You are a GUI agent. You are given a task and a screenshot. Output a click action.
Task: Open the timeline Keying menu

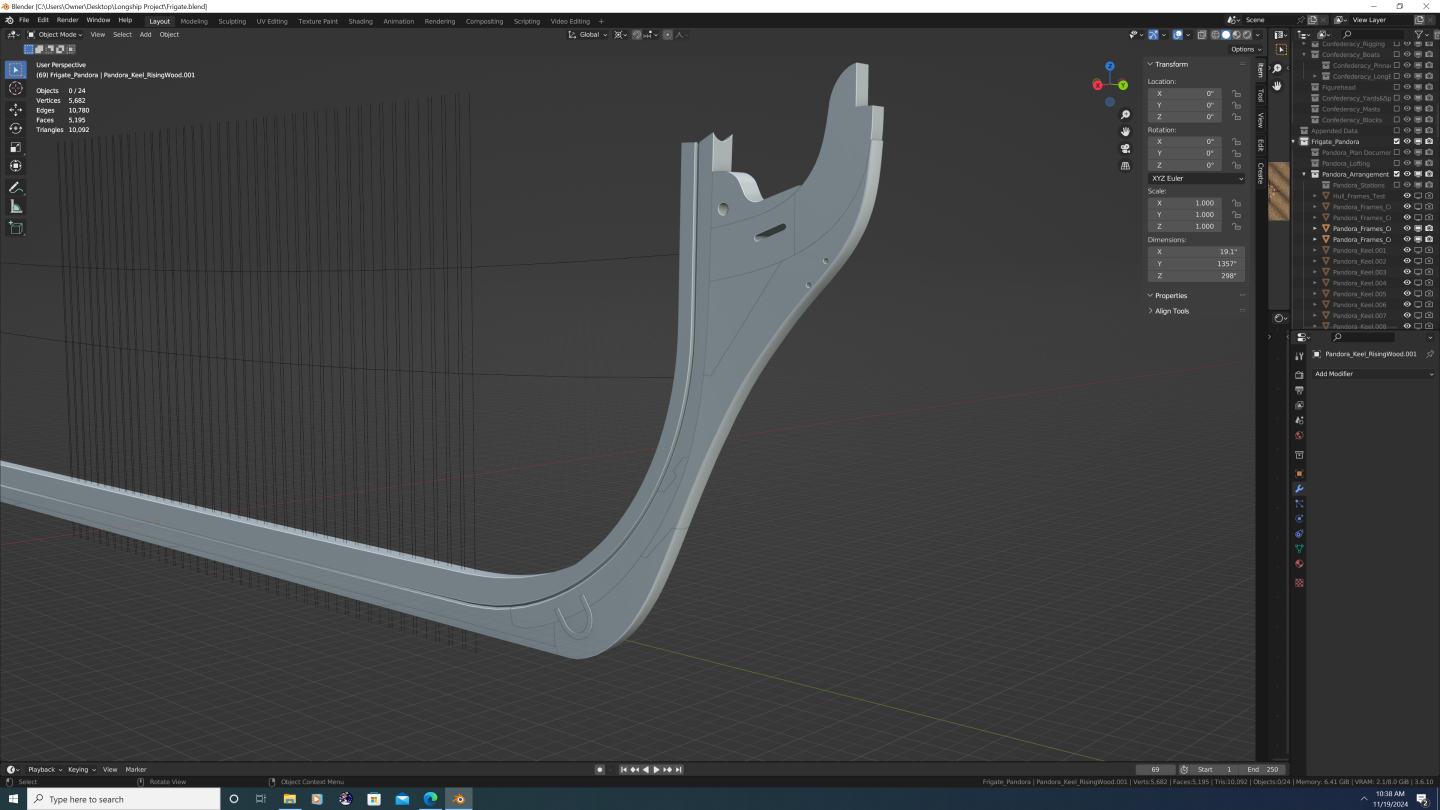click(x=80, y=769)
